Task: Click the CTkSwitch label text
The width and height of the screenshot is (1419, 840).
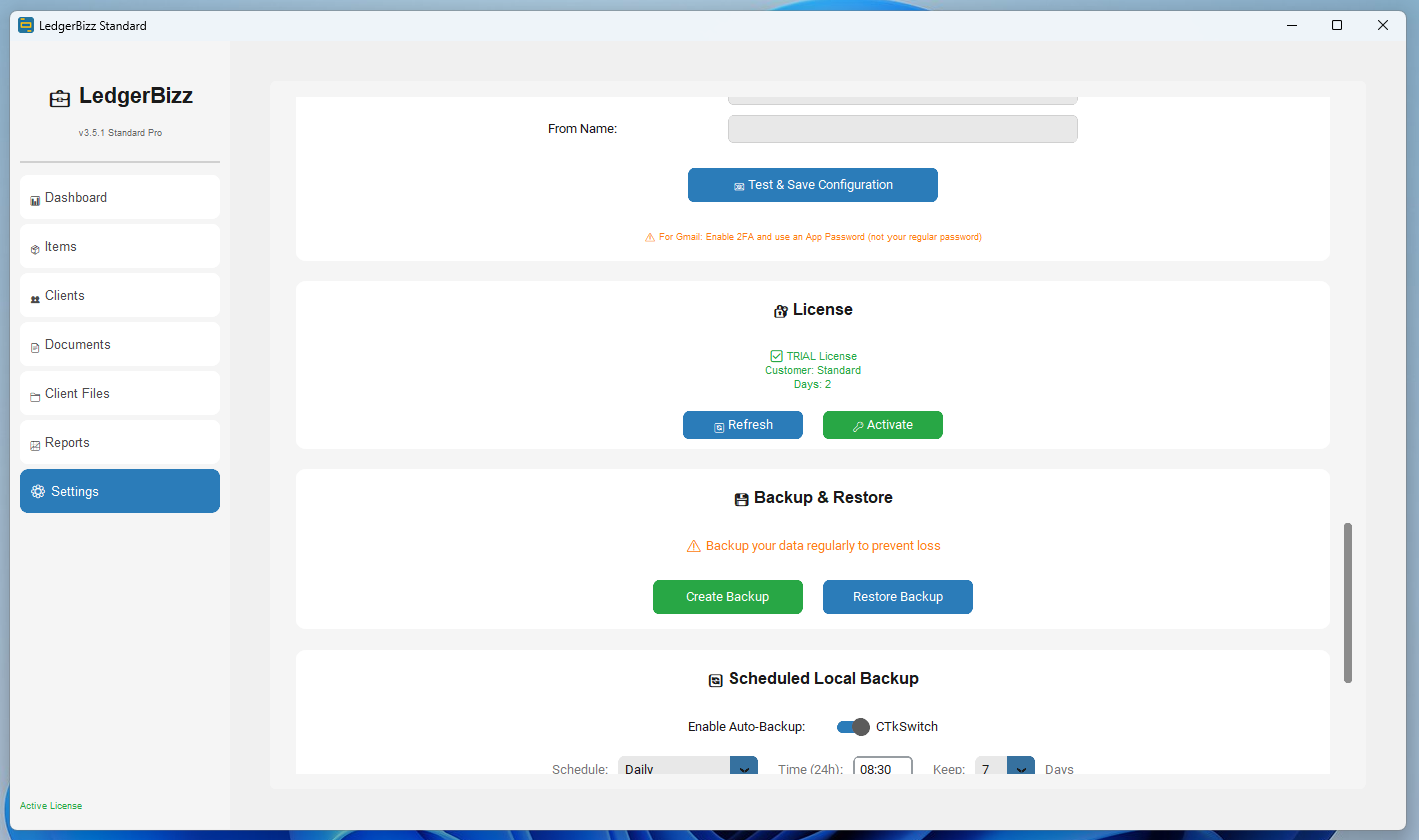Action: [907, 727]
